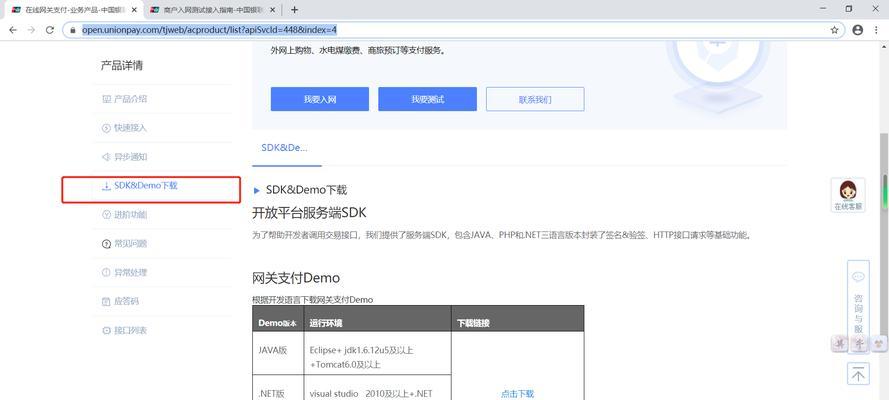Click the 我要入网 button
The height and width of the screenshot is (400, 889).
(x=320, y=99)
